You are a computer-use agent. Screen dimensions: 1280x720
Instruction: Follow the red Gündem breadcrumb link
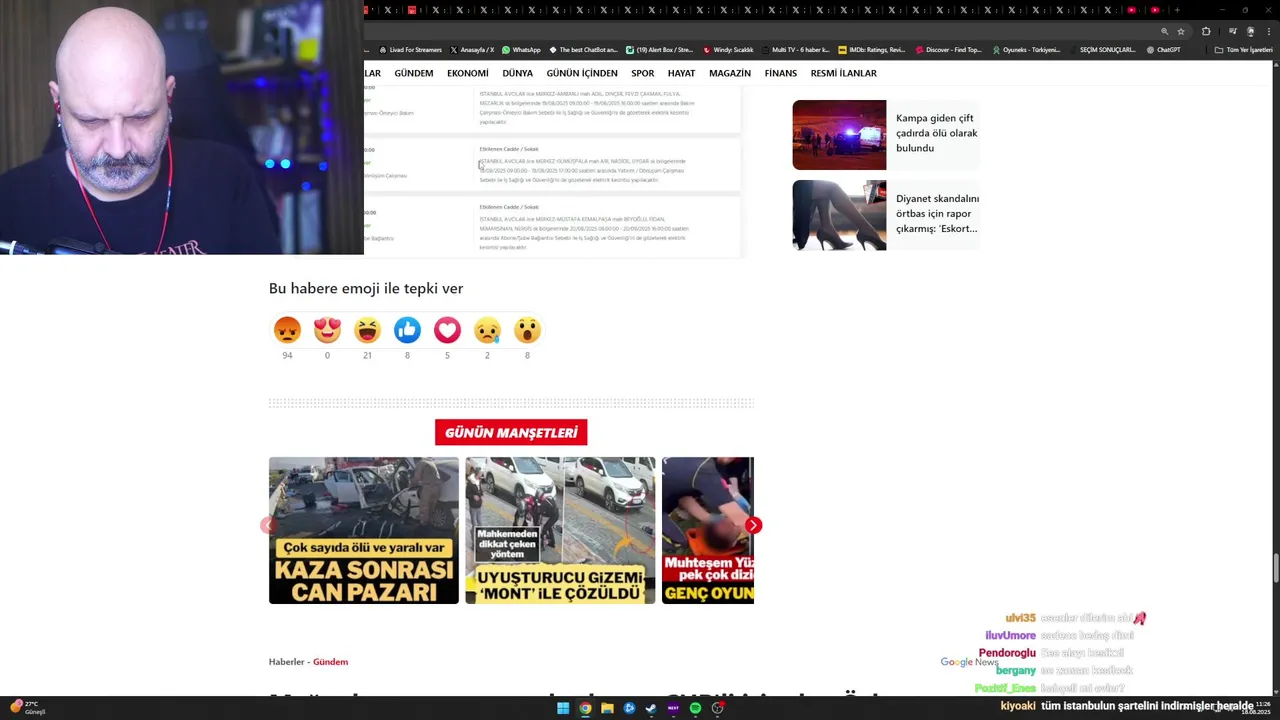tap(330, 662)
